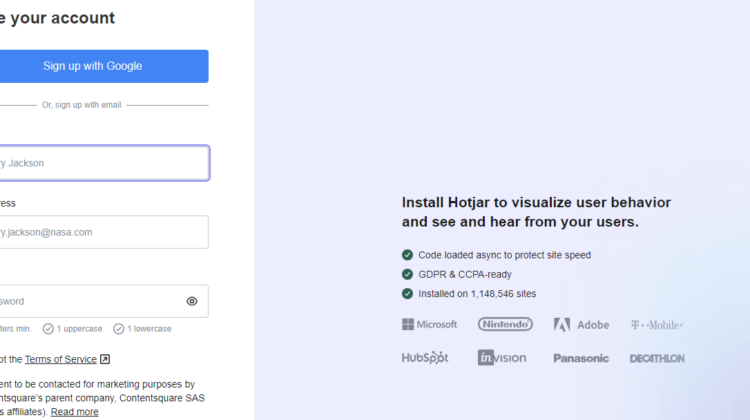Select the password input field
The height and width of the screenshot is (420, 750).
pyautogui.click(x=104, y=301)
